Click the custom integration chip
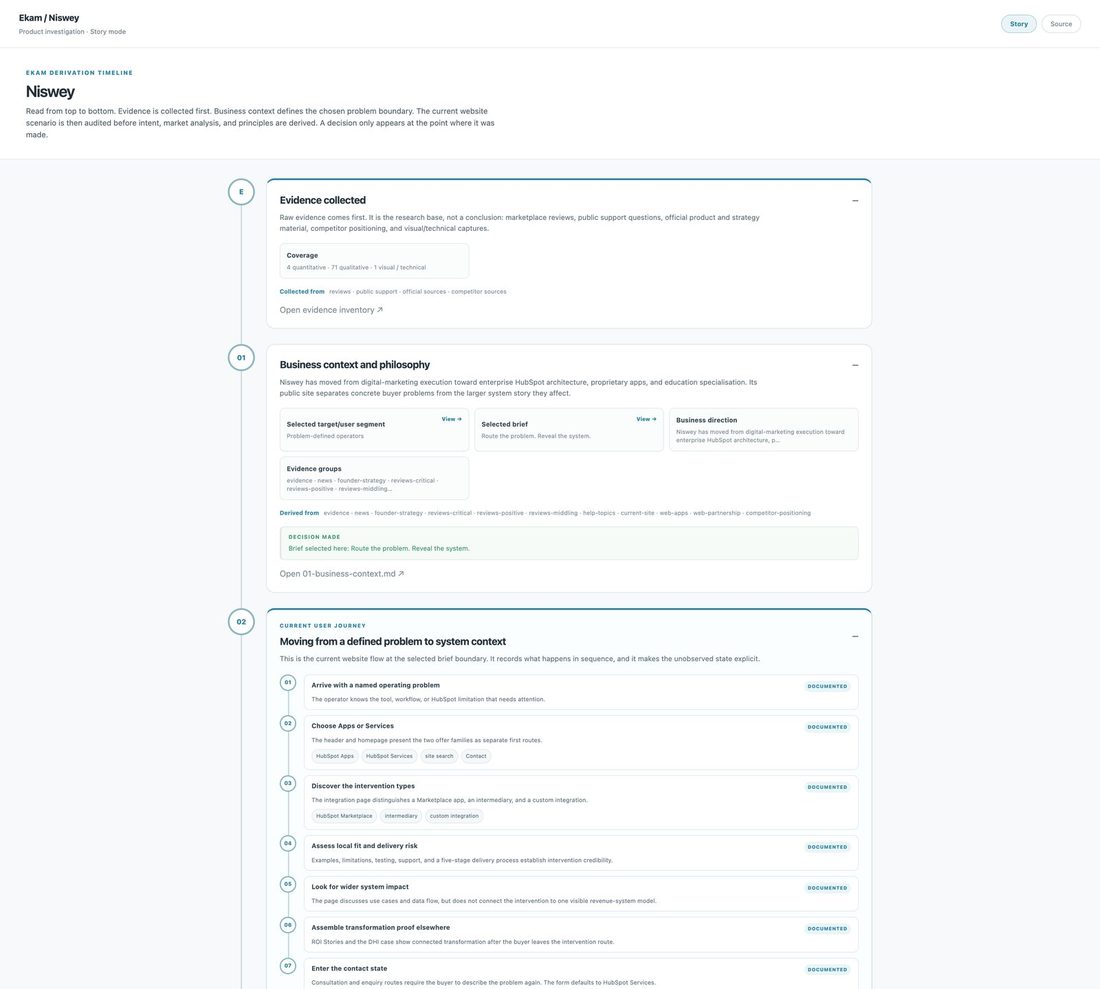1100x989 pixels. [x=454, y=816]
